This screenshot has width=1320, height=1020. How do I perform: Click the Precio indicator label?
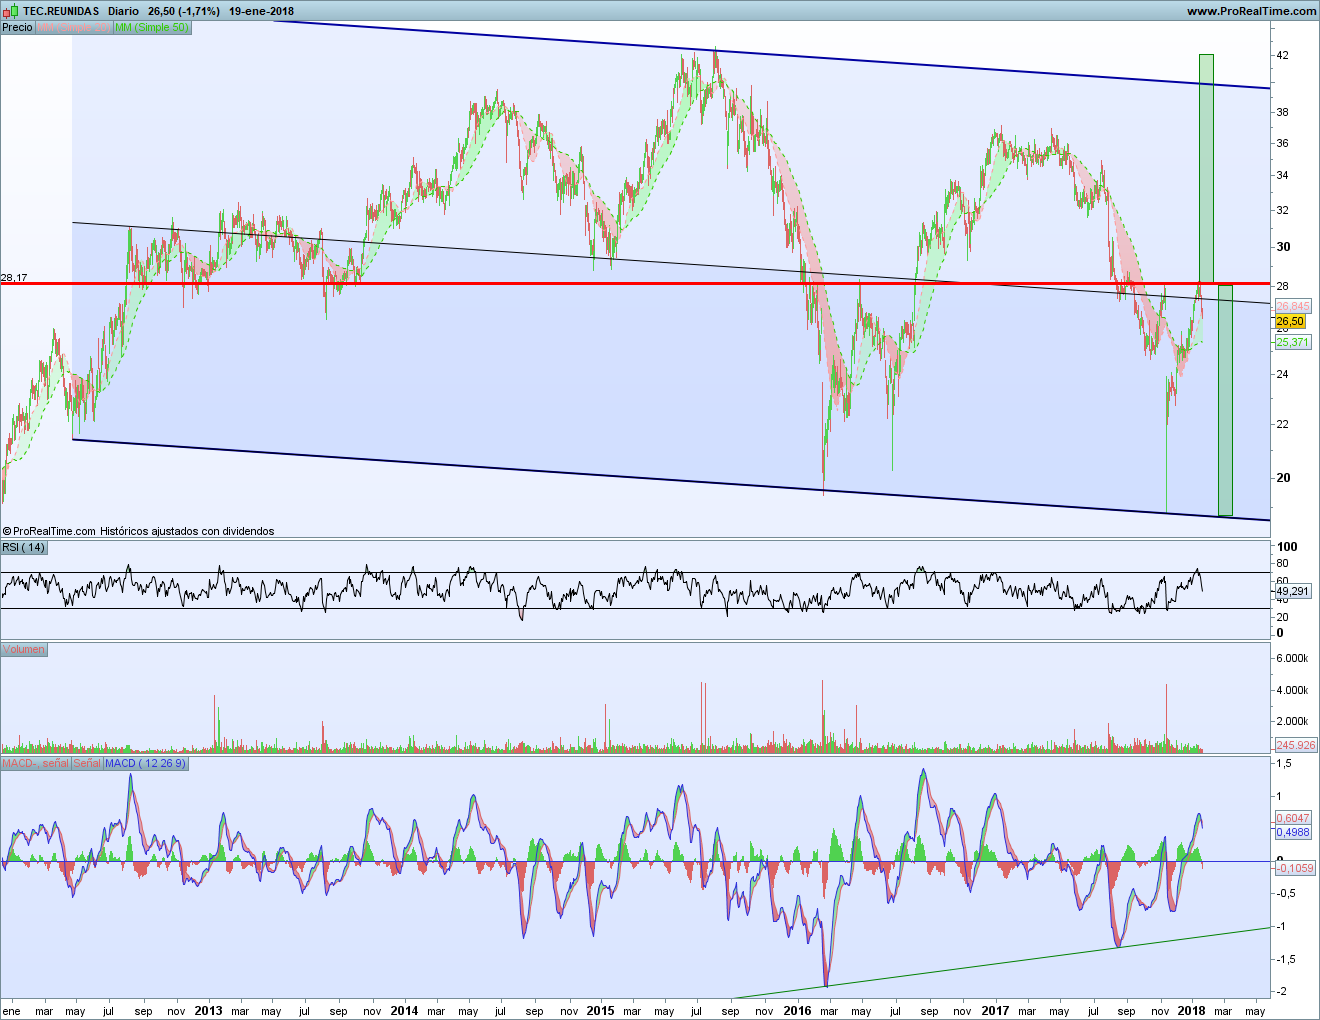(x=17, y=27)
